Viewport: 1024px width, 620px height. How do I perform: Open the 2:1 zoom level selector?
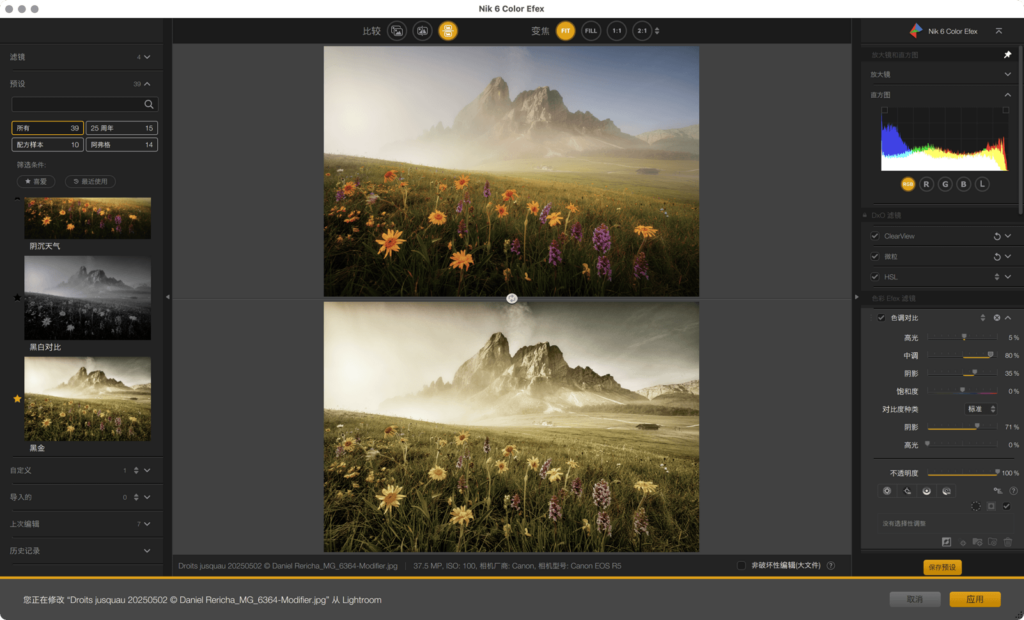click(x=657, y=31)
